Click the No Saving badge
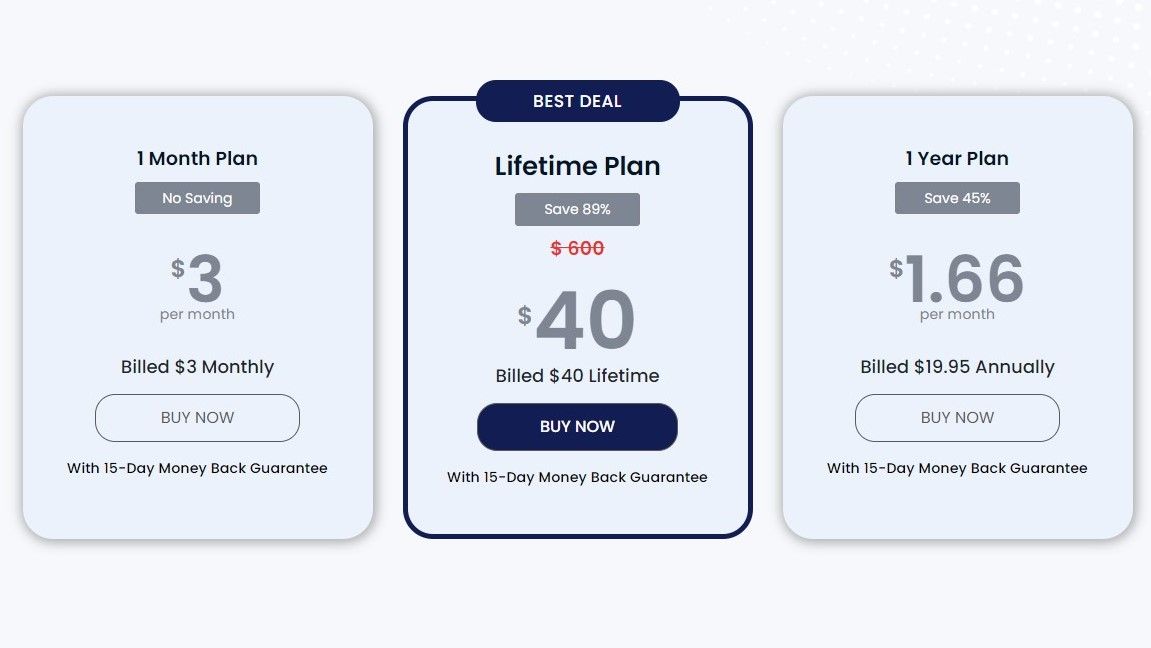The height and width of the screenshot is (648, 1151). point(197,197)
